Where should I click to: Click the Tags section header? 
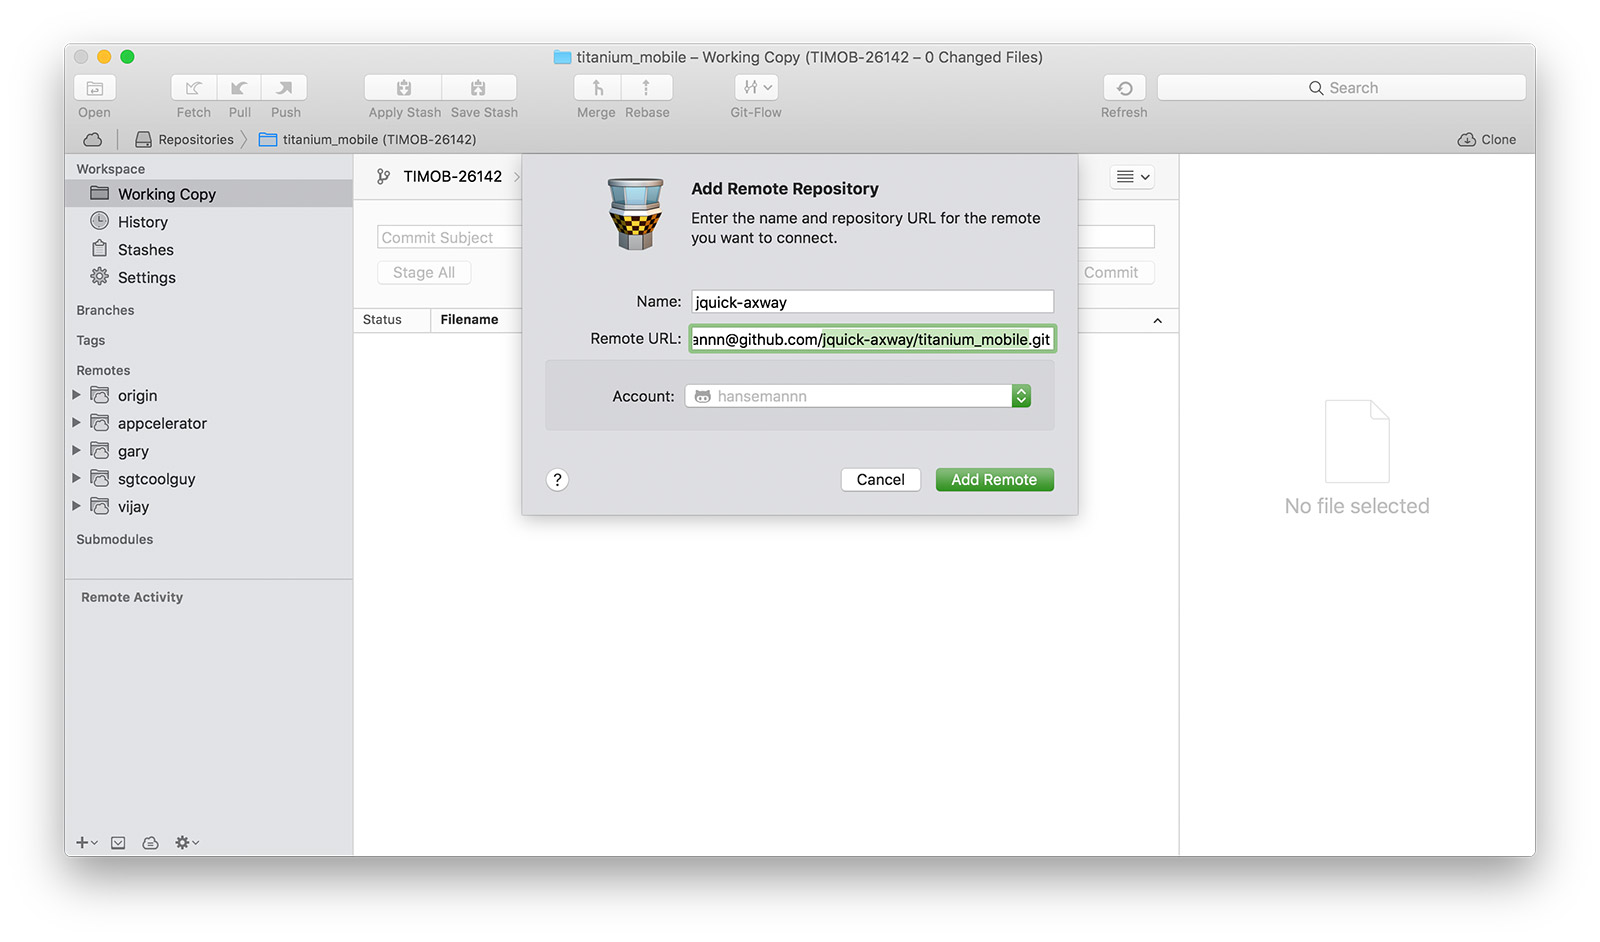click(x=91, y=341)
